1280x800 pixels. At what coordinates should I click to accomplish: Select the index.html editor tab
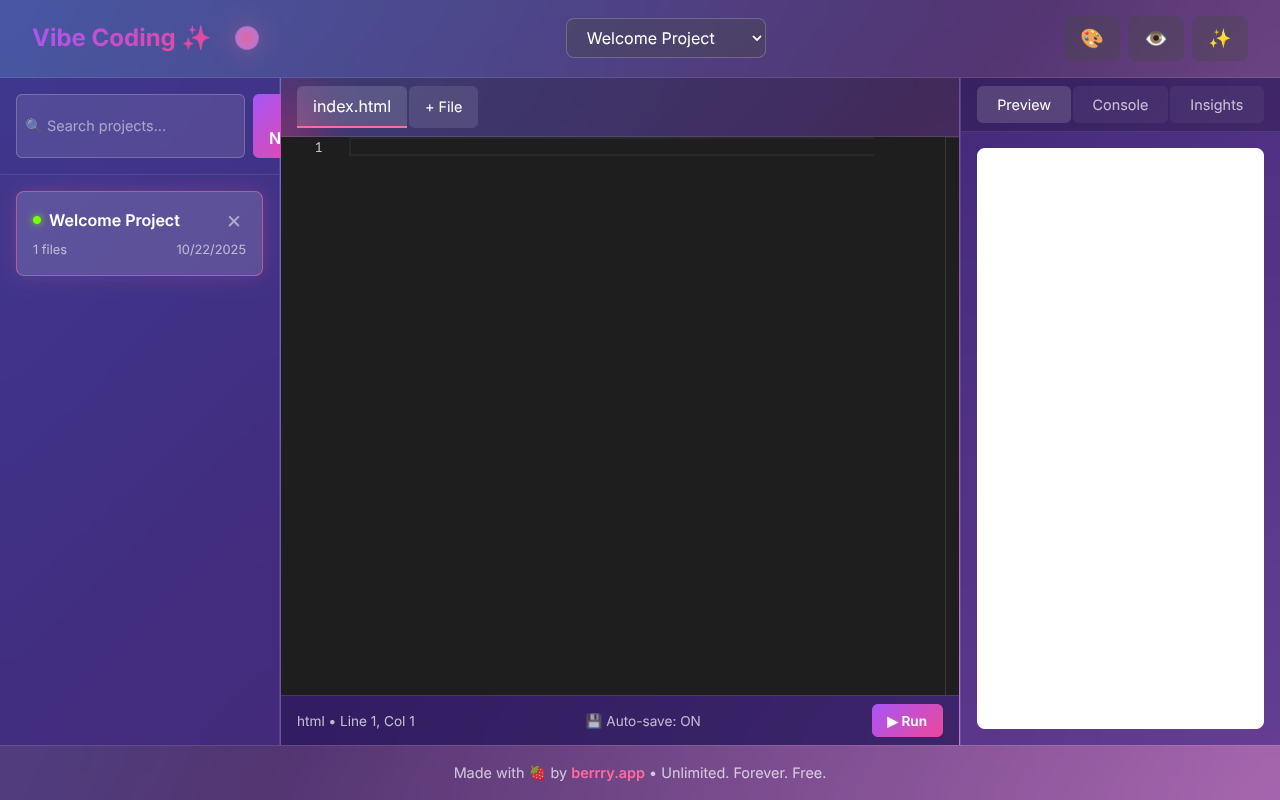(351, 106)
